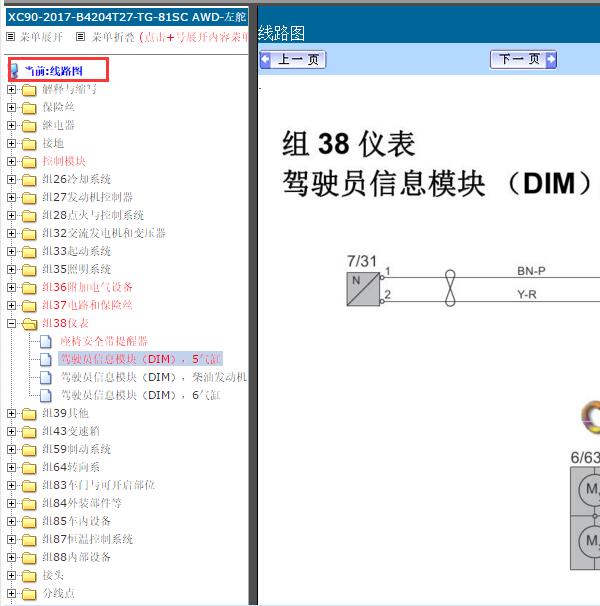Click the folder icon for 组64转向系
The image size is (600, 606).
29,468
